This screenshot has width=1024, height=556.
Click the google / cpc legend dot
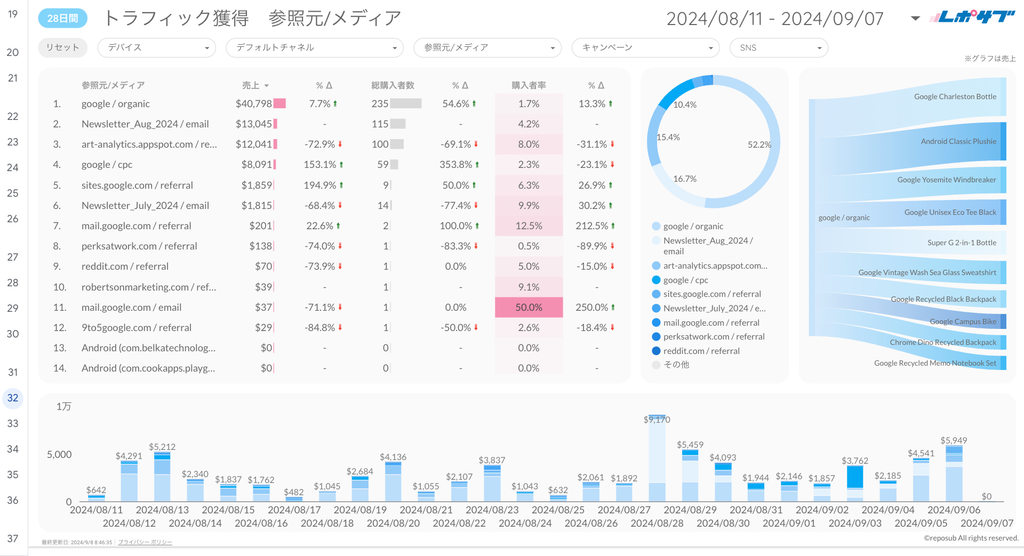[656, 281]
